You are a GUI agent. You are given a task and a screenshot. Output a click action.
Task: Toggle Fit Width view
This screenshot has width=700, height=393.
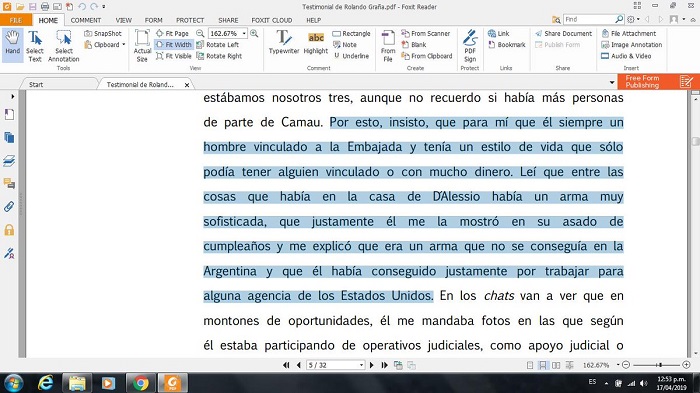[174, 45]
